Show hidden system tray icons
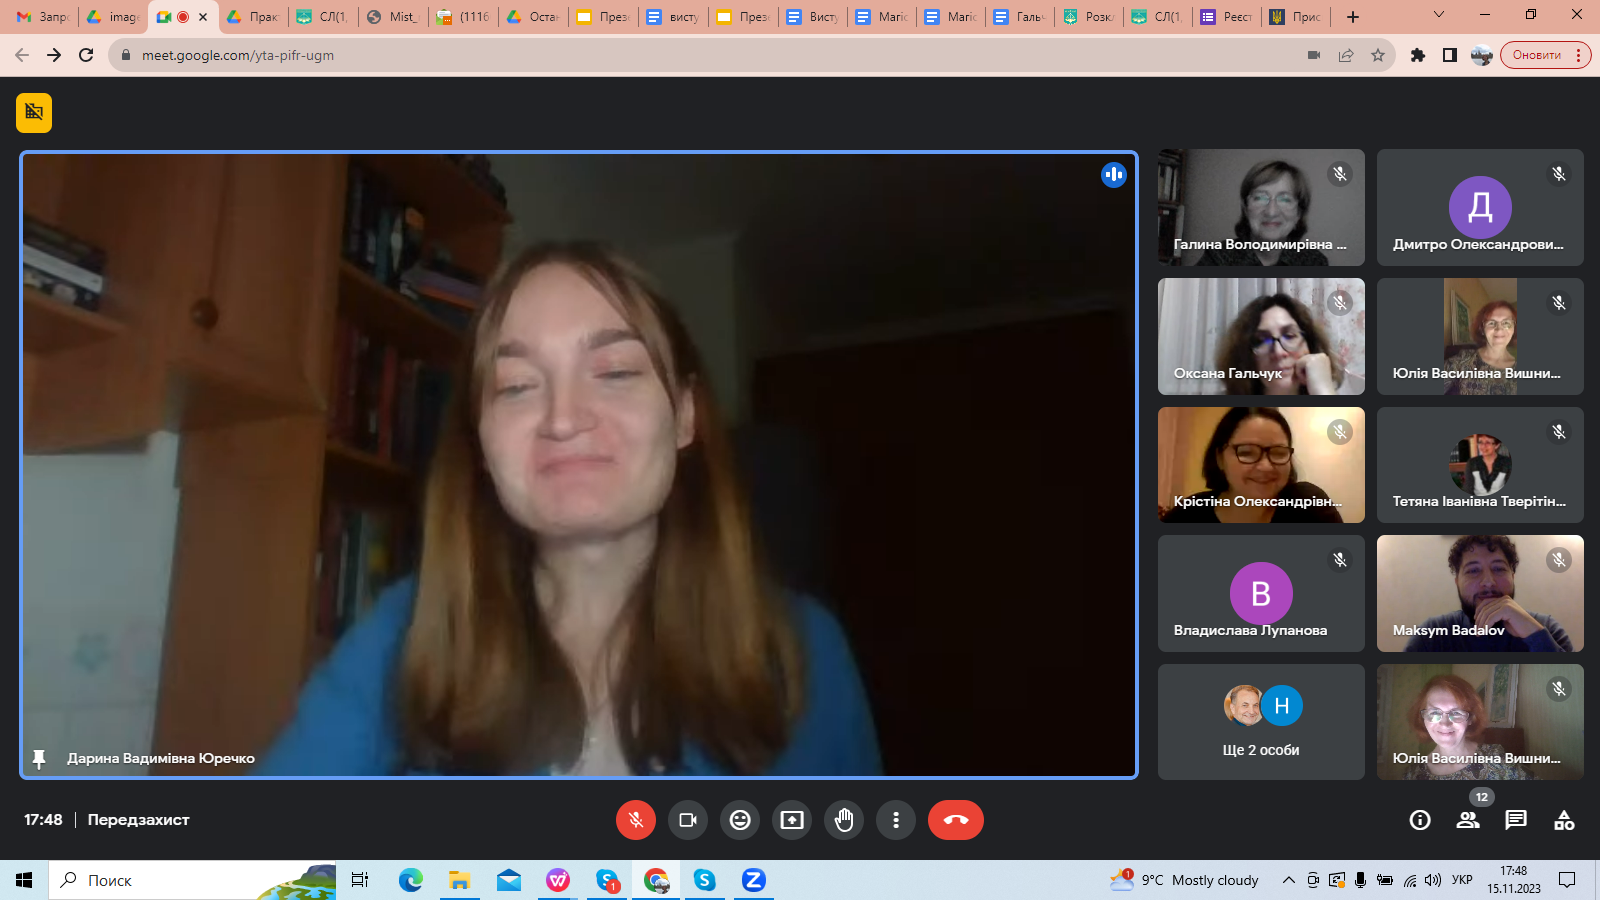 tap(1288, 880)
